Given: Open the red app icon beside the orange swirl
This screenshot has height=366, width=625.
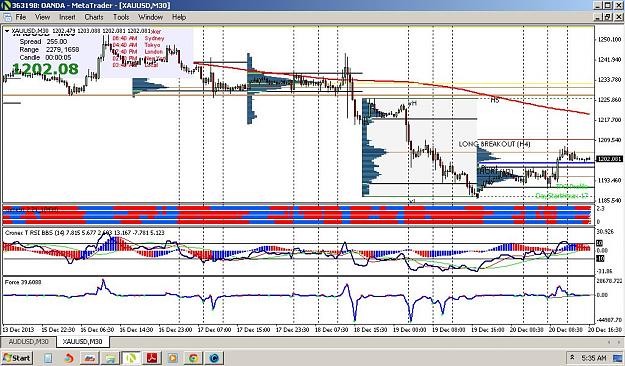Looking at the screenshot, I should click(90, 358).
